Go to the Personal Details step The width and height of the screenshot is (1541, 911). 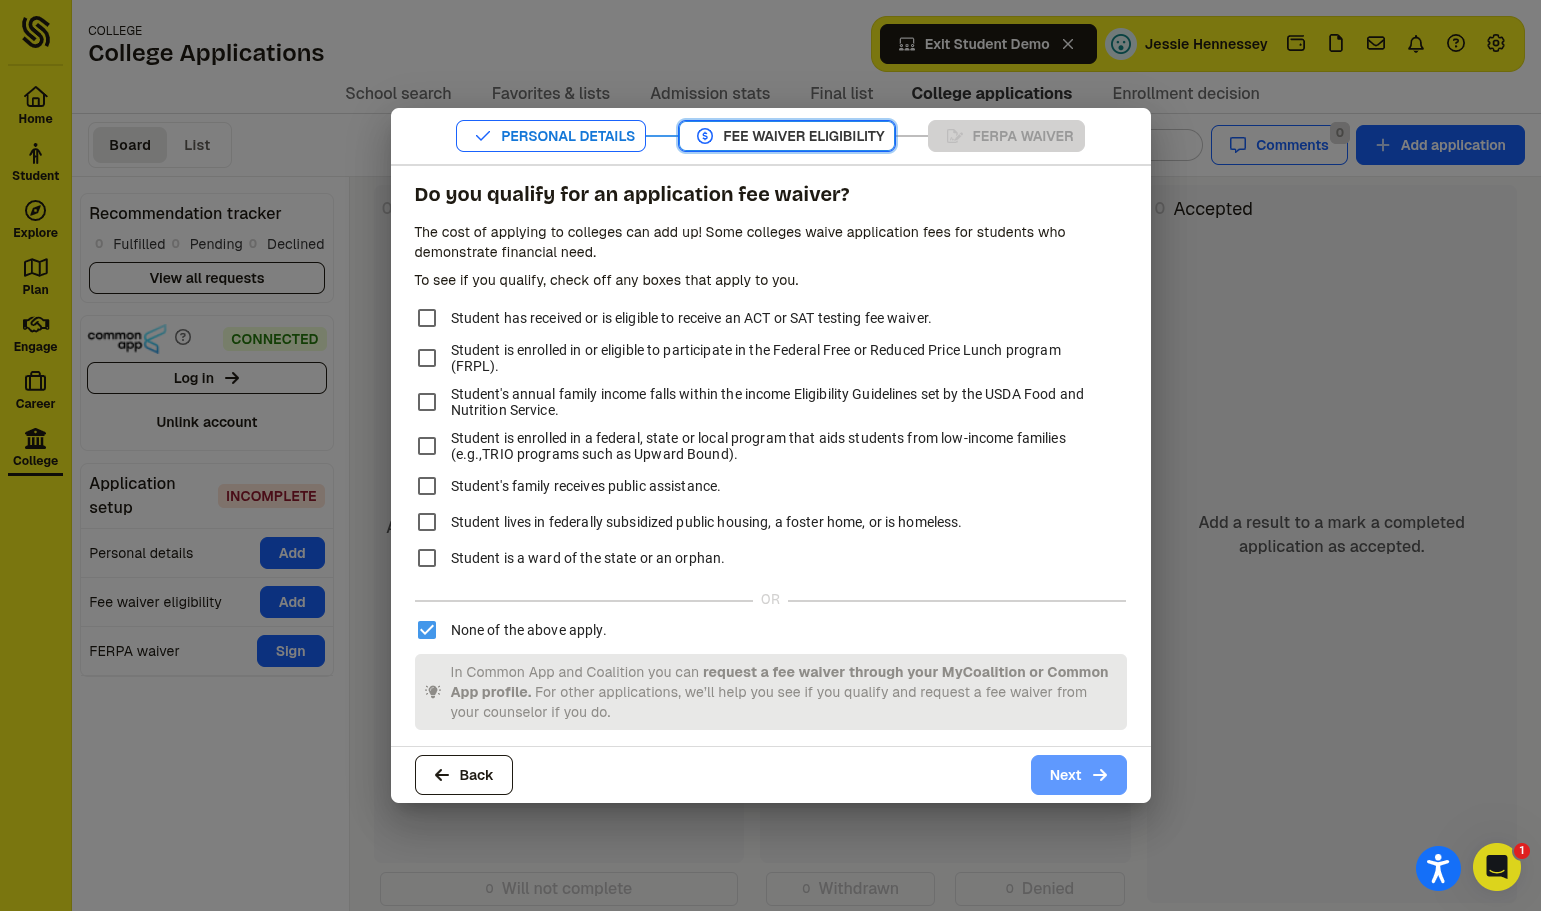click(551, 136)
